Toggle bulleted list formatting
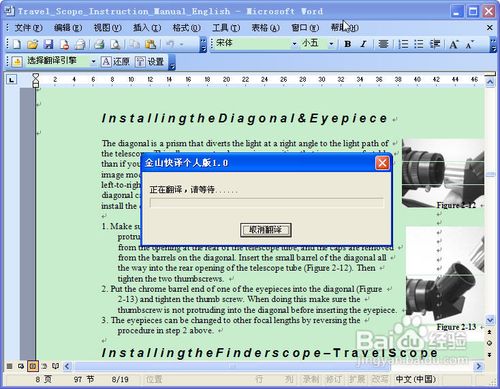The height and width of the screenshot is (389, 500). 419,44
